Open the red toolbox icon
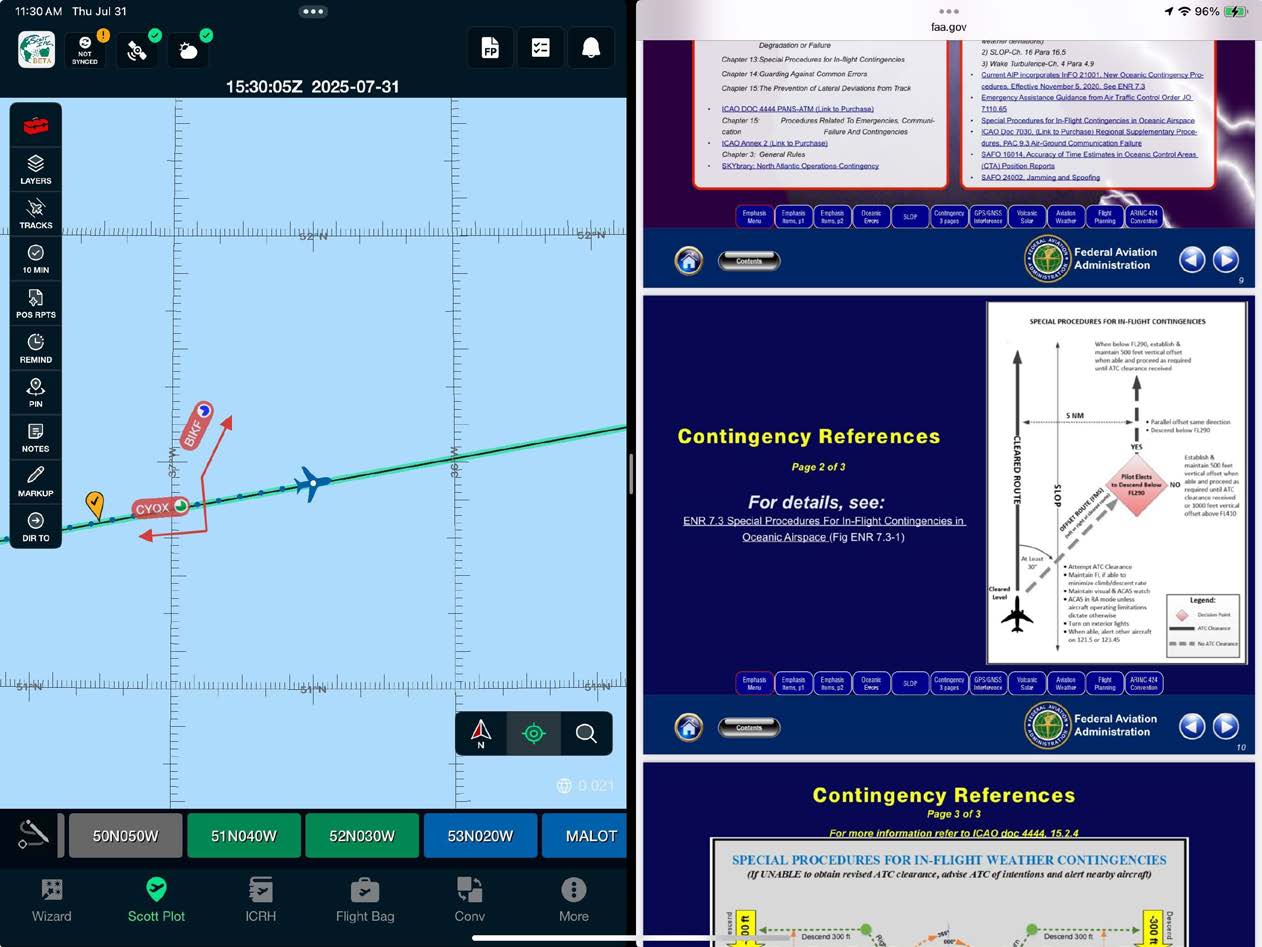This screenshot has height=947, width=1262. point(36,126)
